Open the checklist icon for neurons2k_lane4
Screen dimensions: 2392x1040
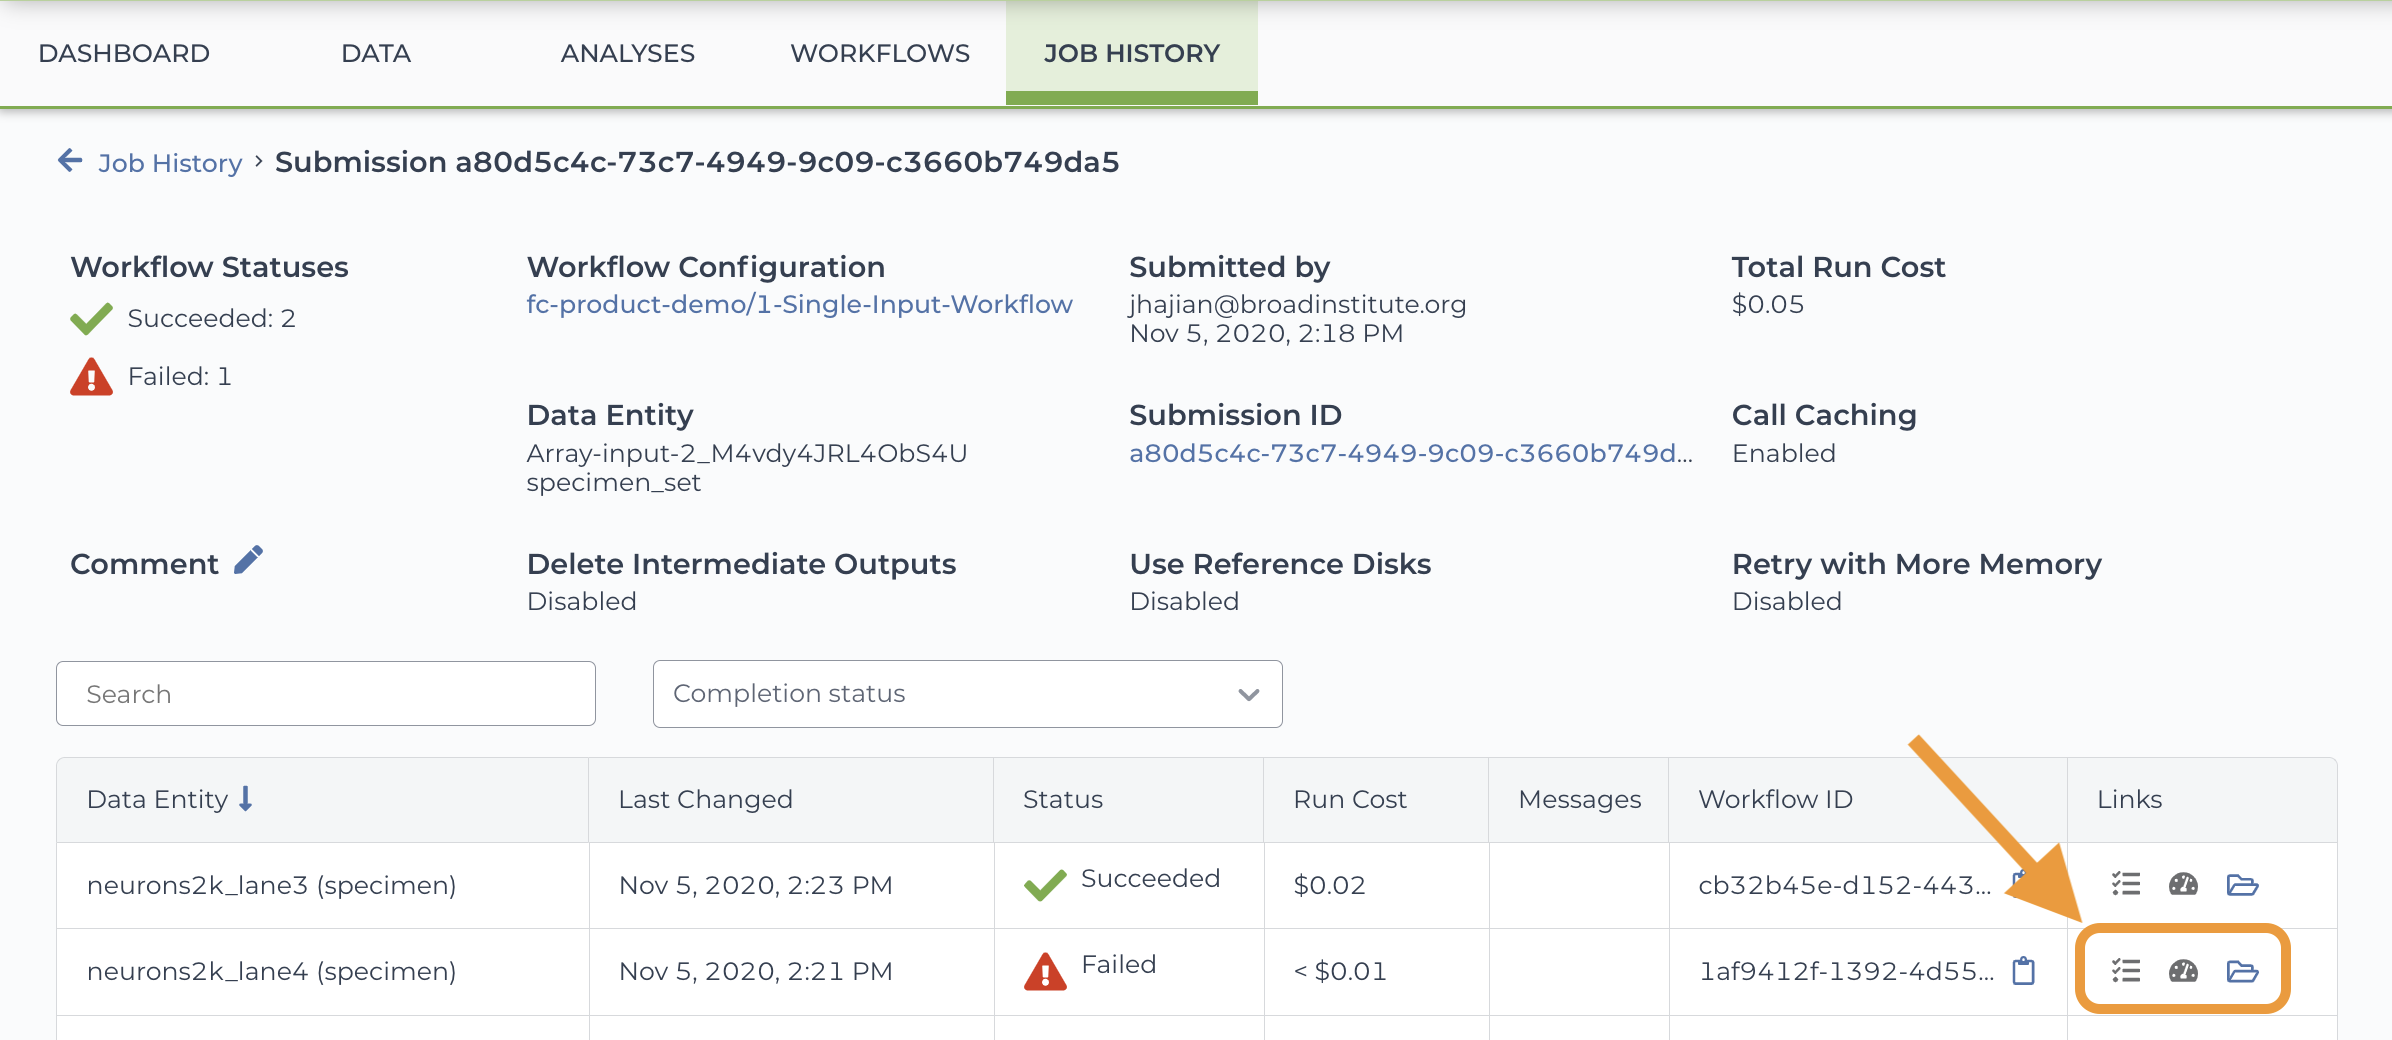pos(2126,970)
